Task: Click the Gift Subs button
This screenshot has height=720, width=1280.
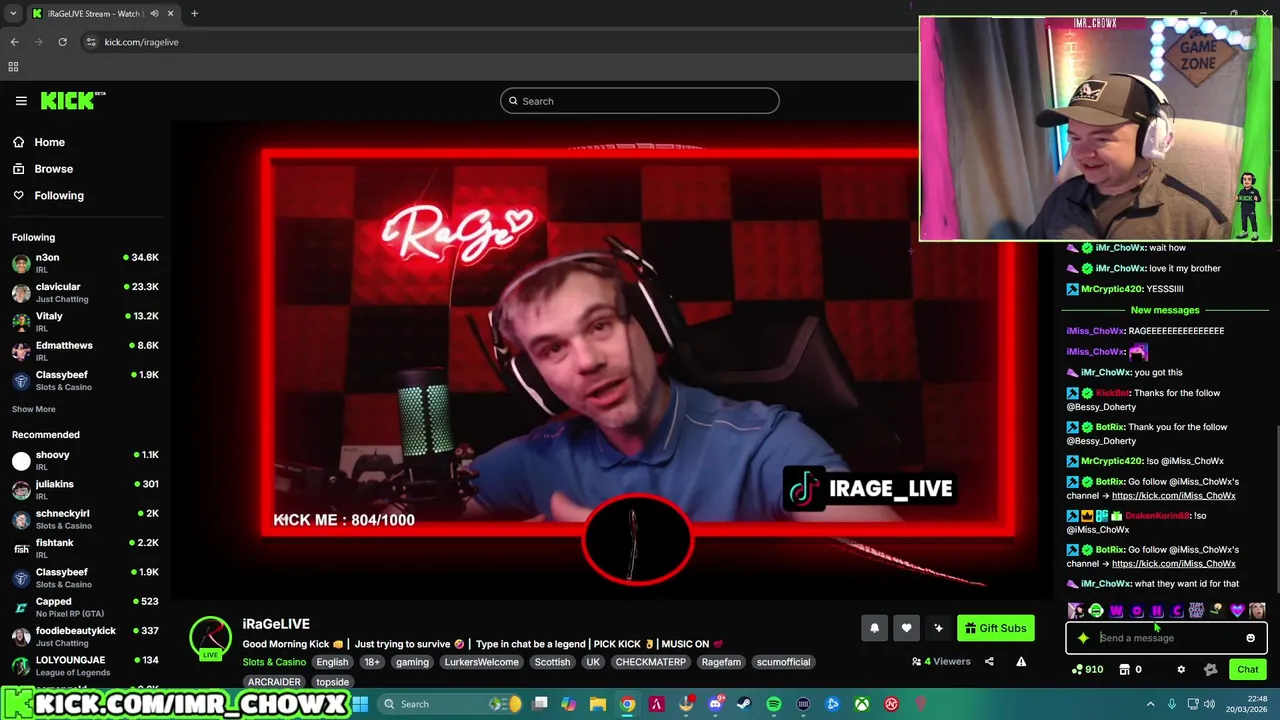Action: pos(995,628)
